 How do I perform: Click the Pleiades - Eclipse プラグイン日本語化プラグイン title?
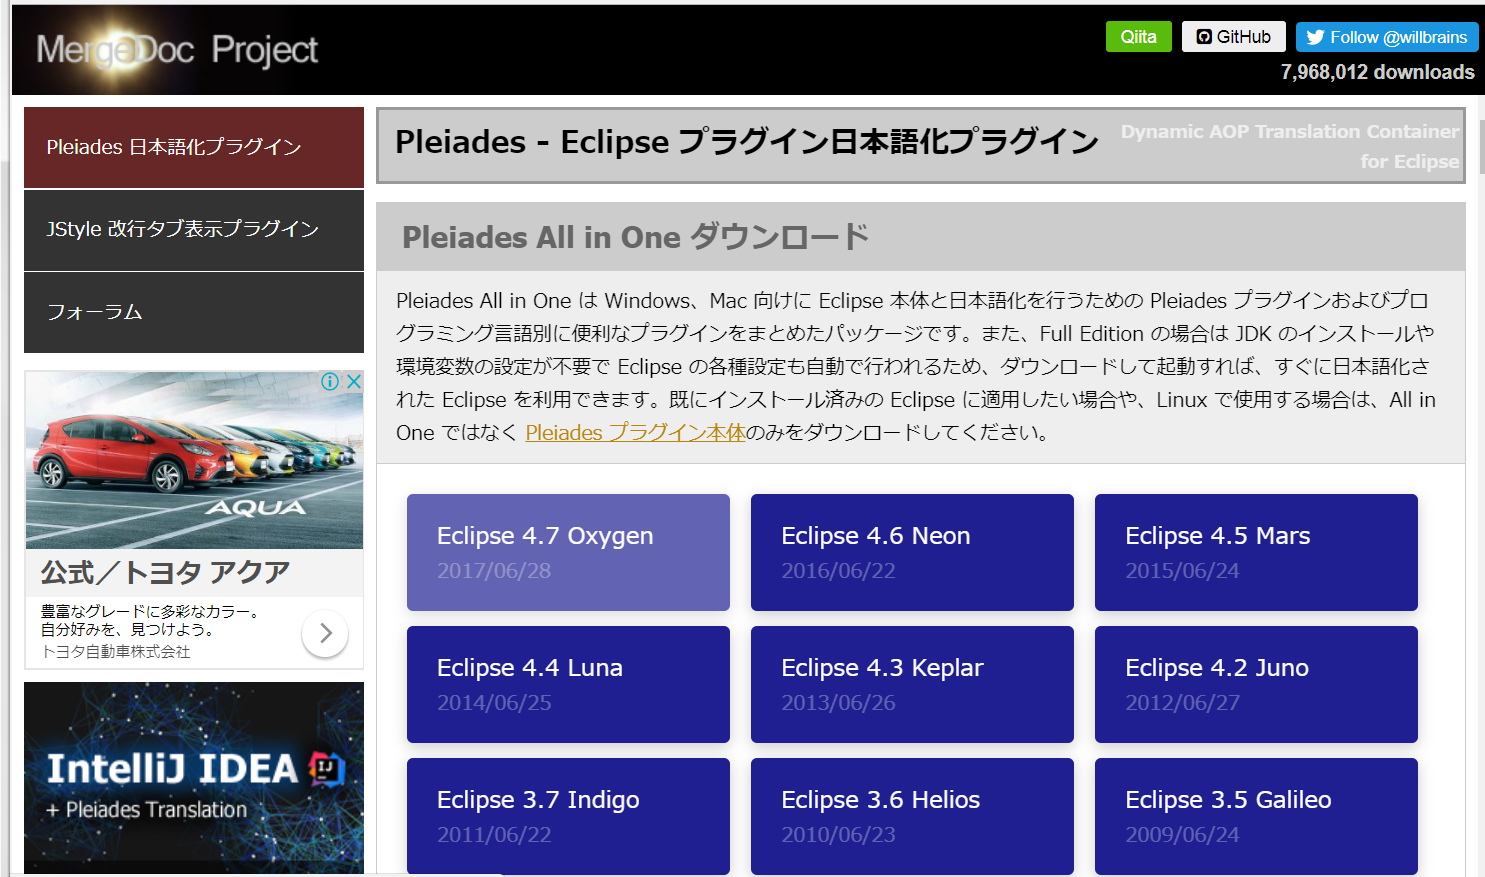click(746, 142)
